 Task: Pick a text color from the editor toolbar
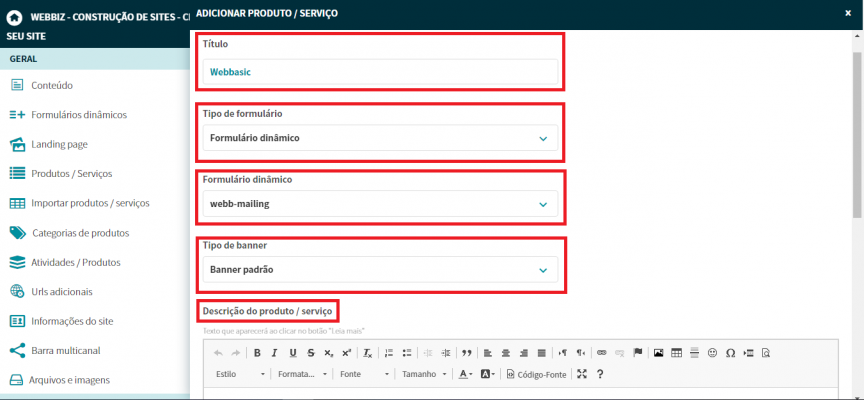pos(465,374)
